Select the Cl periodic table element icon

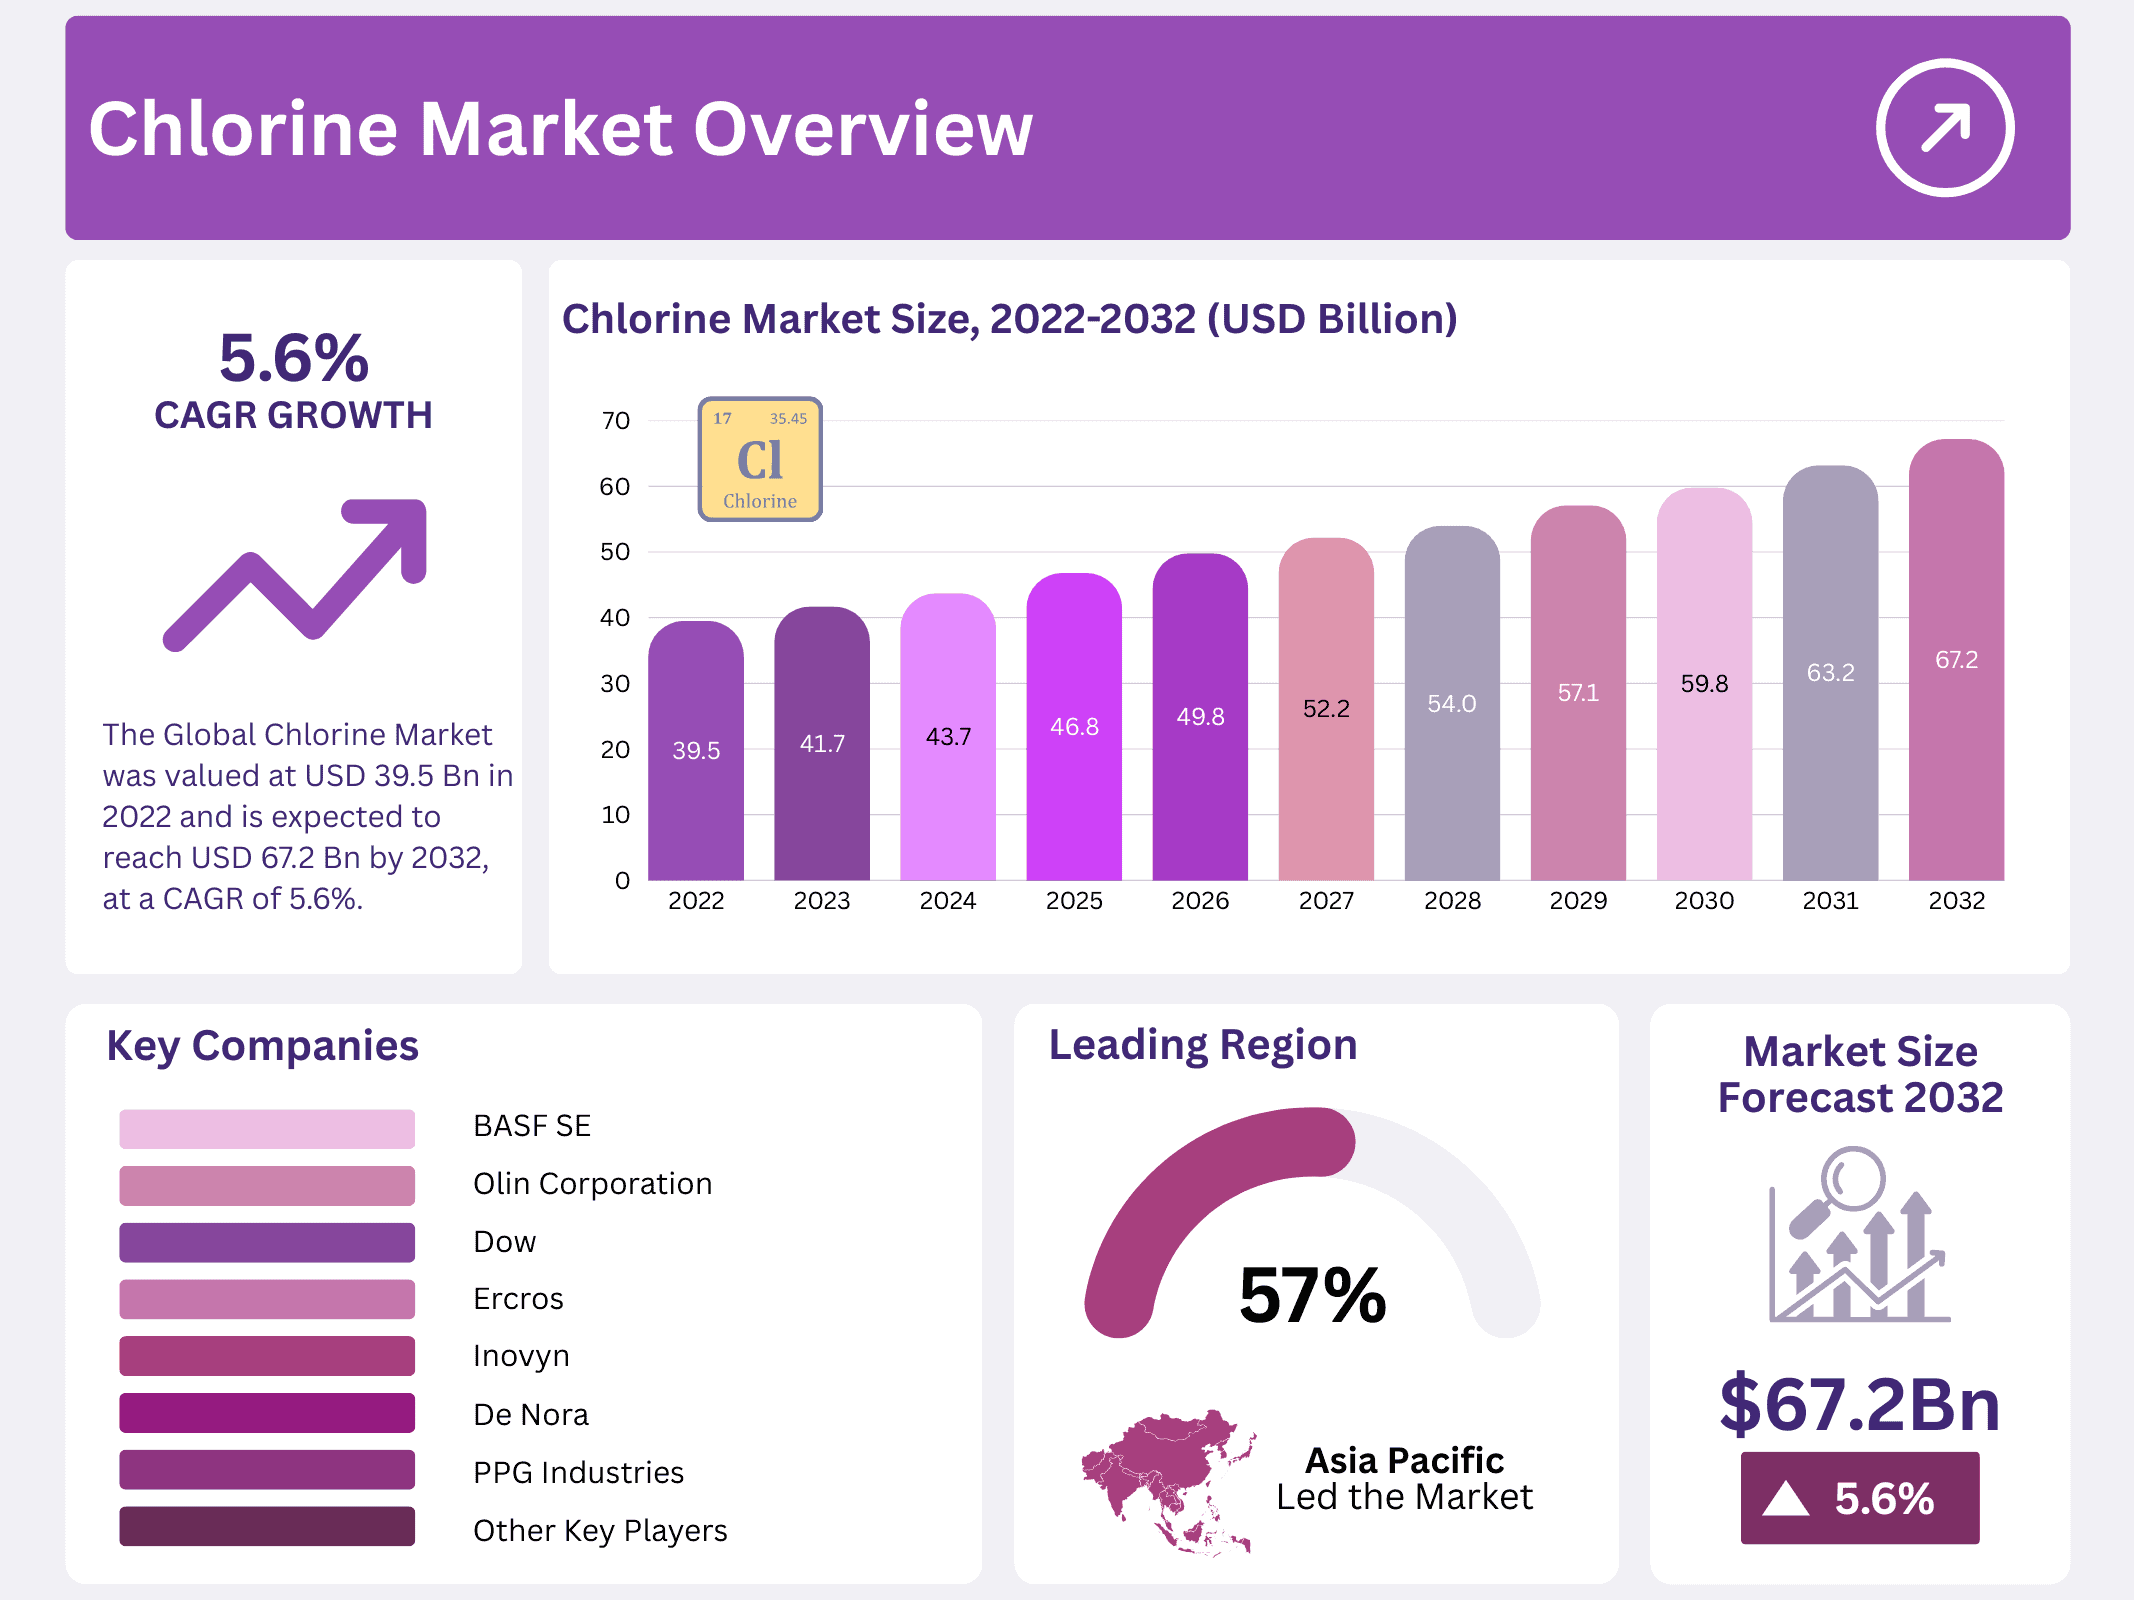759,460
